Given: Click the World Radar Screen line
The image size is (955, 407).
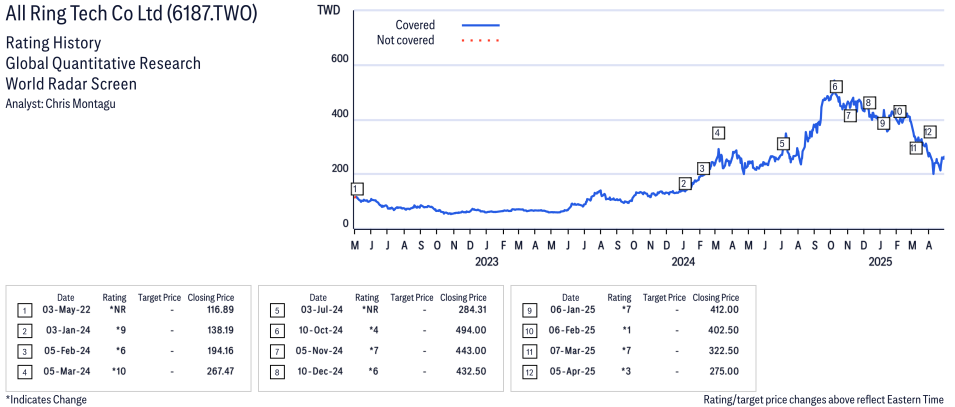Looking at the screenshot, I should click(71, 83).
